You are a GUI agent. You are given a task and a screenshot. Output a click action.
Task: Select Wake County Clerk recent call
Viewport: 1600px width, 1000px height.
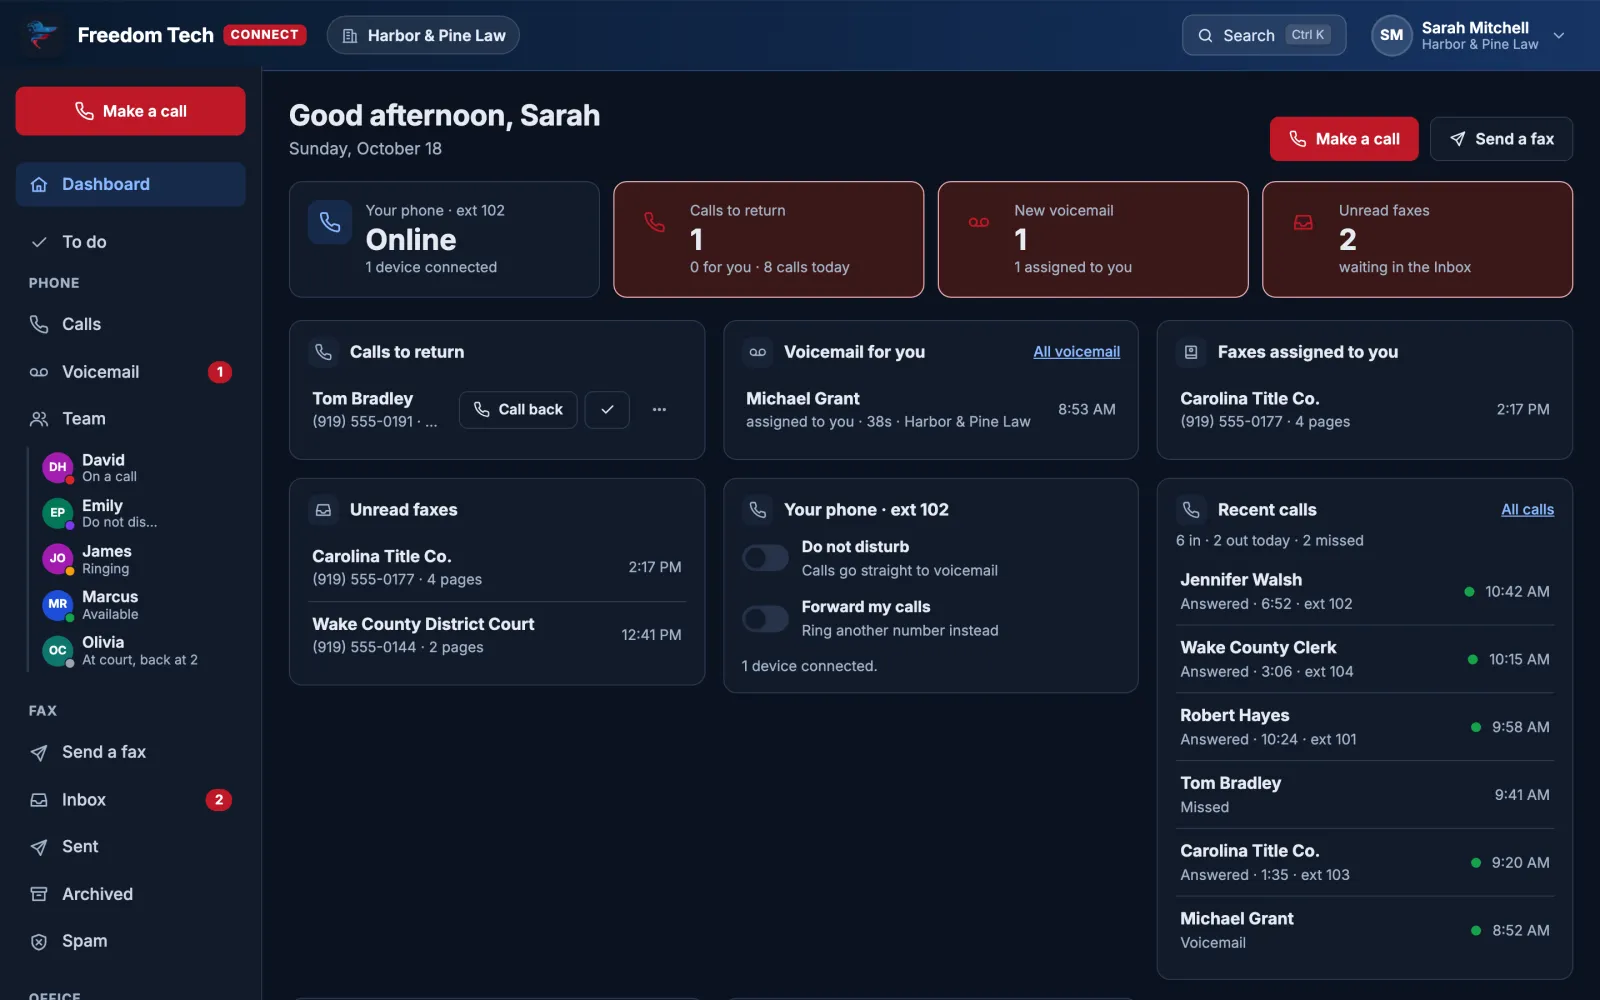coord(1365,659)
